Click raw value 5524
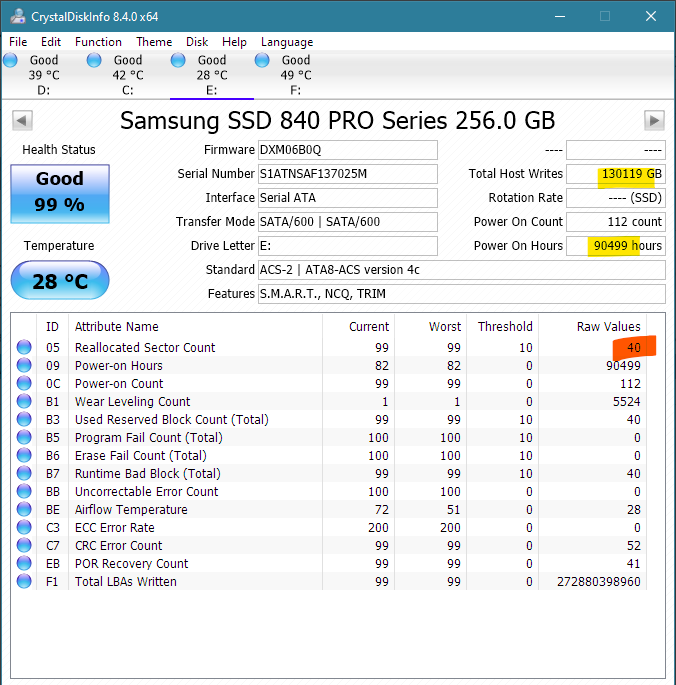This screenshot has height=685, width=676. [x=627, y=401]
